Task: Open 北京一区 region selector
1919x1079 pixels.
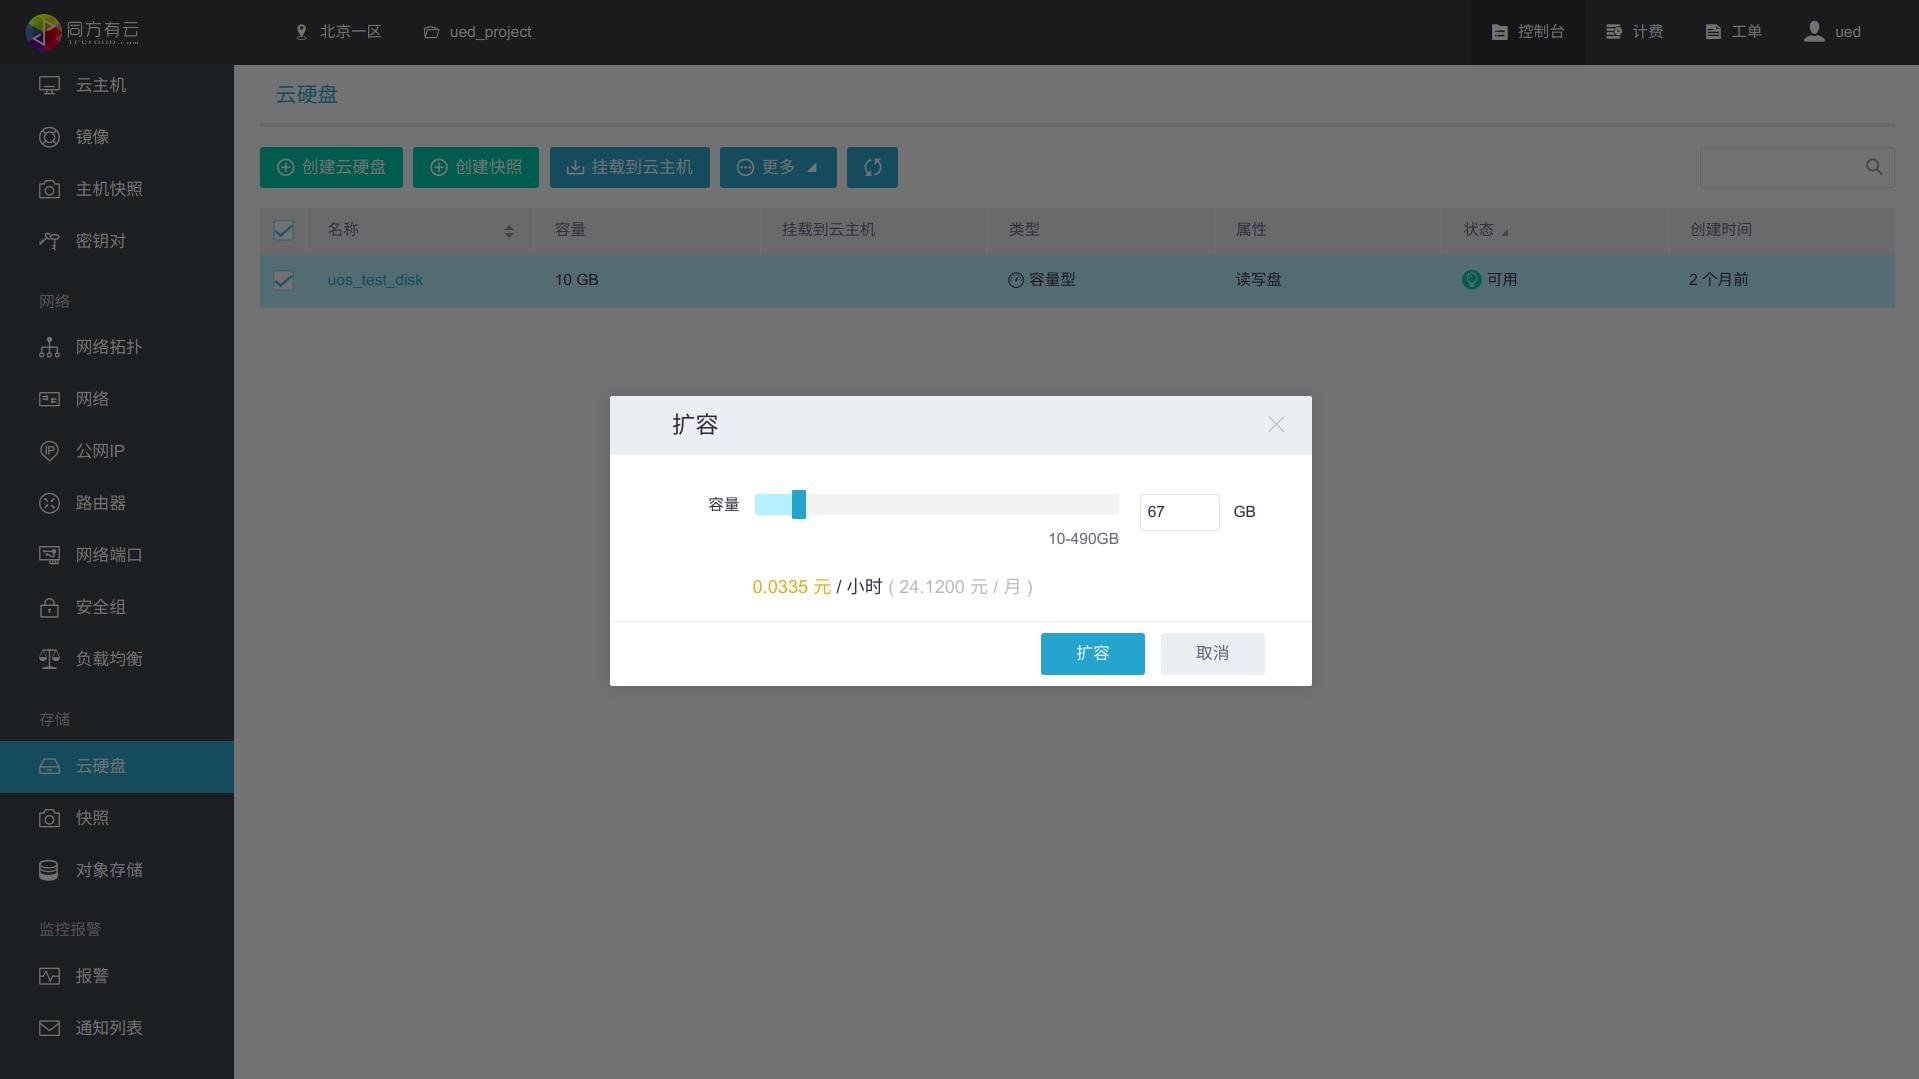Action: [x=338, y=32]
